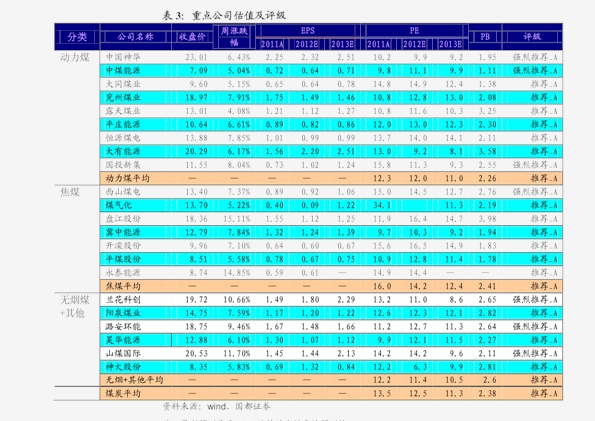Select the EPS group header
This screenshot has width=595, height=421.
point(308,31)
